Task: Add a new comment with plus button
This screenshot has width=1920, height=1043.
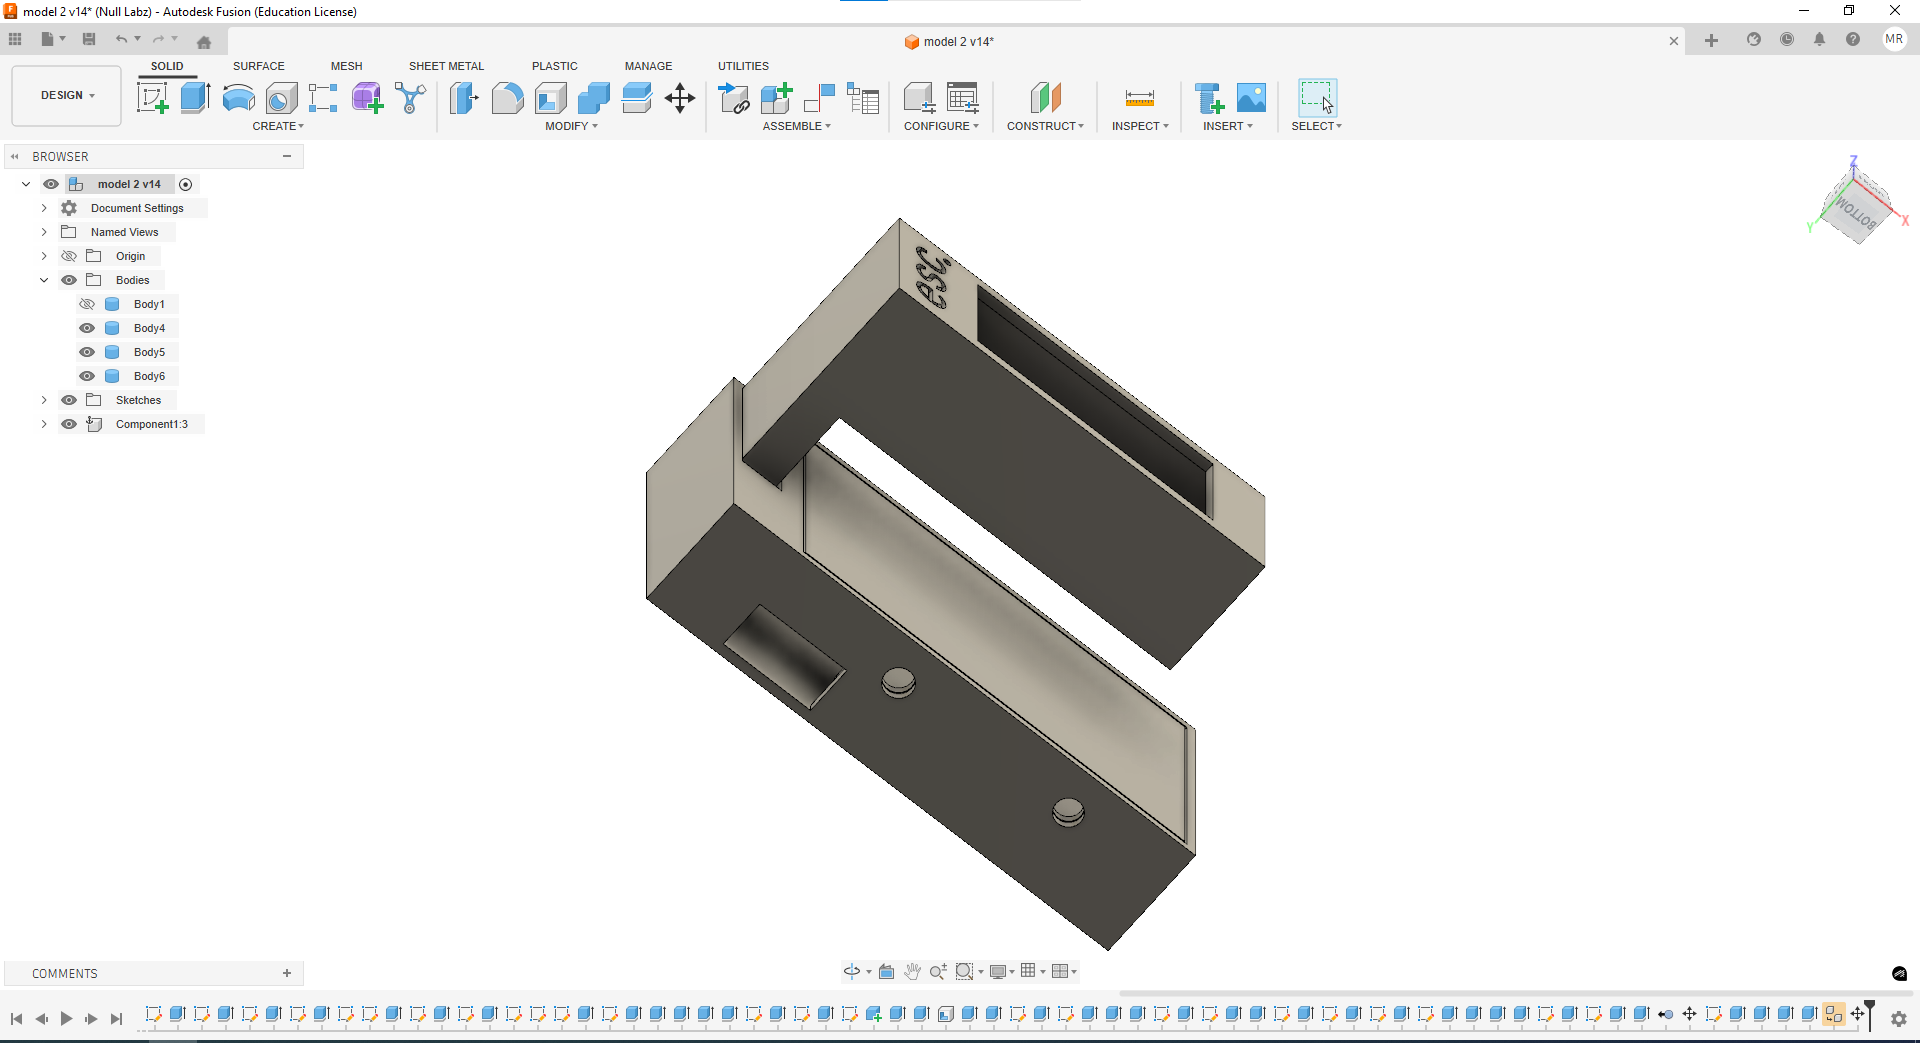Action: pyautogui.click(x=287, y=973)
